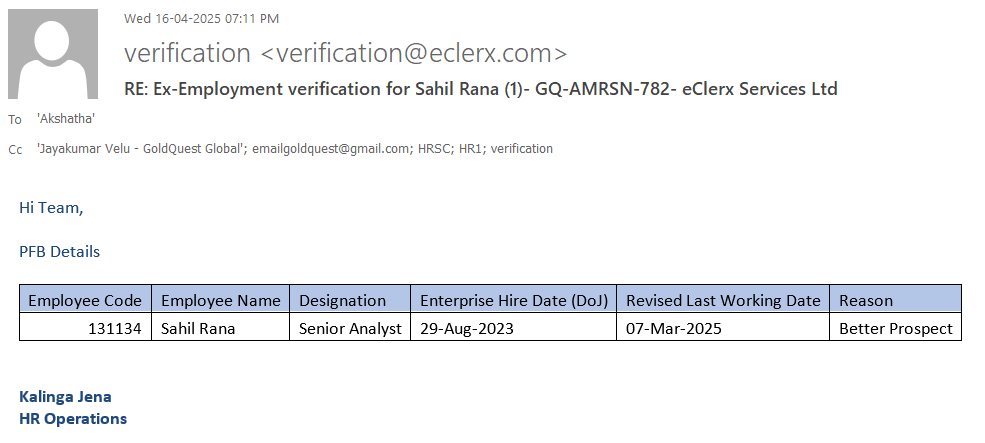Click the Senior Analyst table cell

point(350,328)
